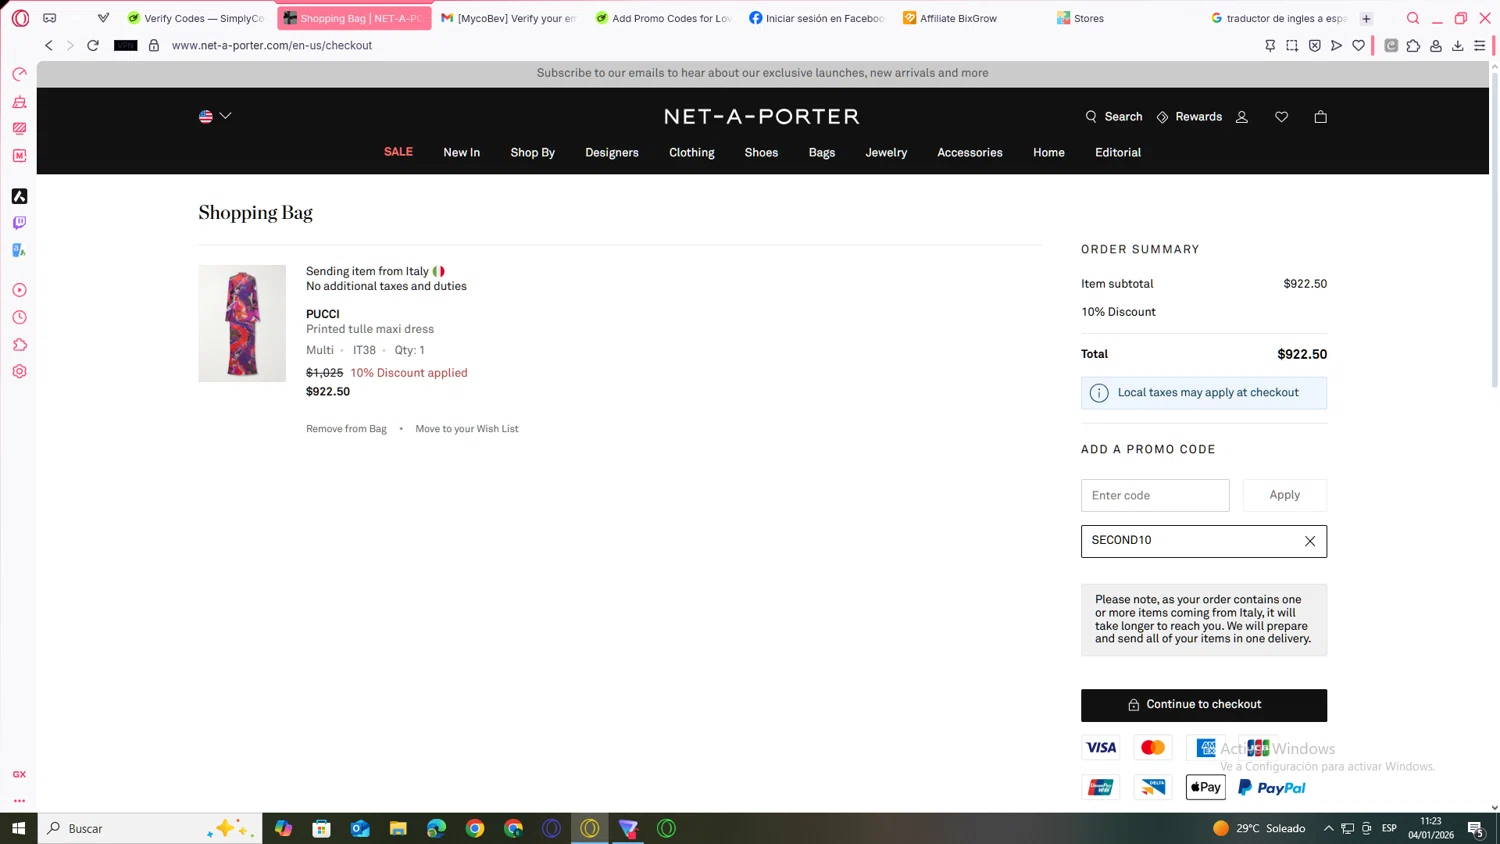The width and height of the screenshot is (1500, 844).
Task: Reload the page with browser refresh
Action: pyautogui.click(x=93, y=45)
